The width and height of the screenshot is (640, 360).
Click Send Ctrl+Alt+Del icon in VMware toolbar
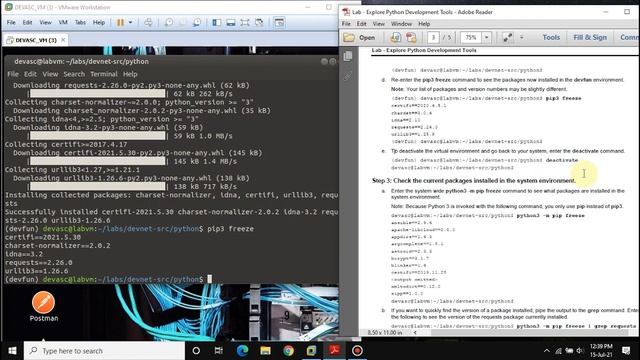click(149, 23)
